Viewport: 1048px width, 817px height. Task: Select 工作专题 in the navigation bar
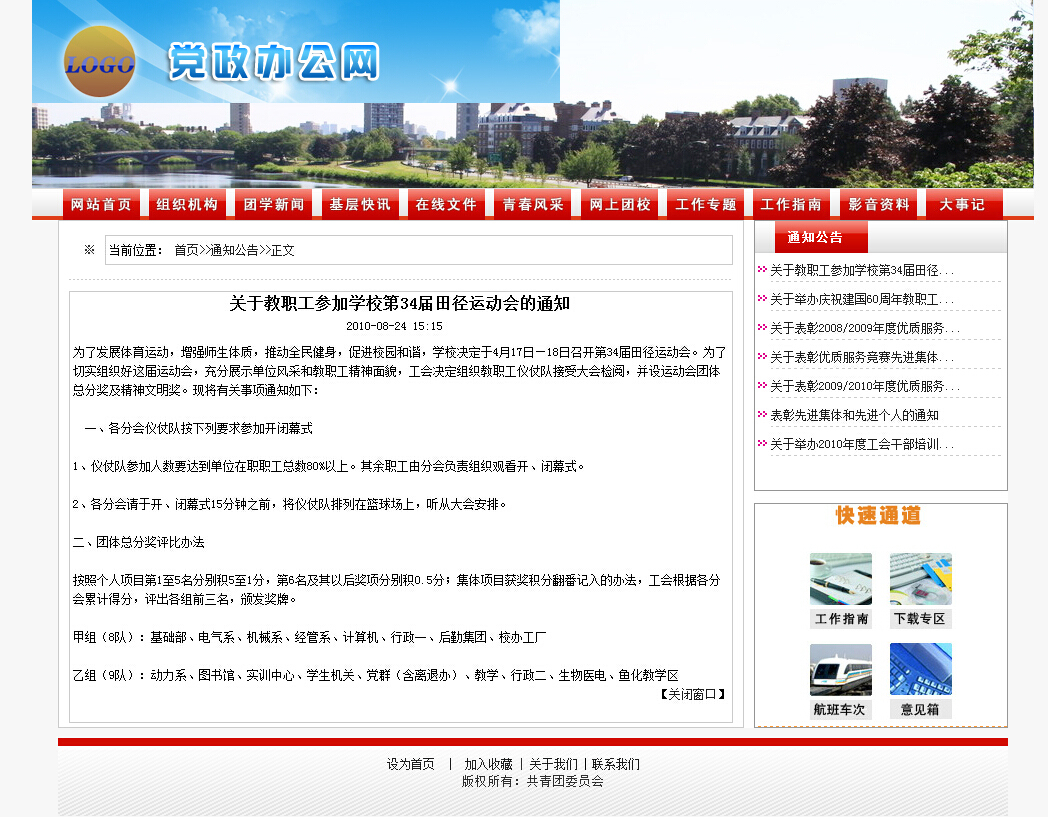[x=705, y=204]
